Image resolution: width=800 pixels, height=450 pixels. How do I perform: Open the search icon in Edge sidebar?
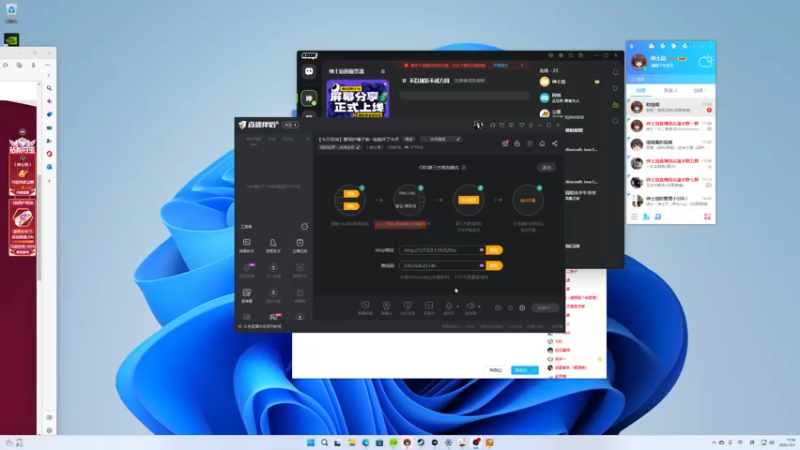coord(49,88)
